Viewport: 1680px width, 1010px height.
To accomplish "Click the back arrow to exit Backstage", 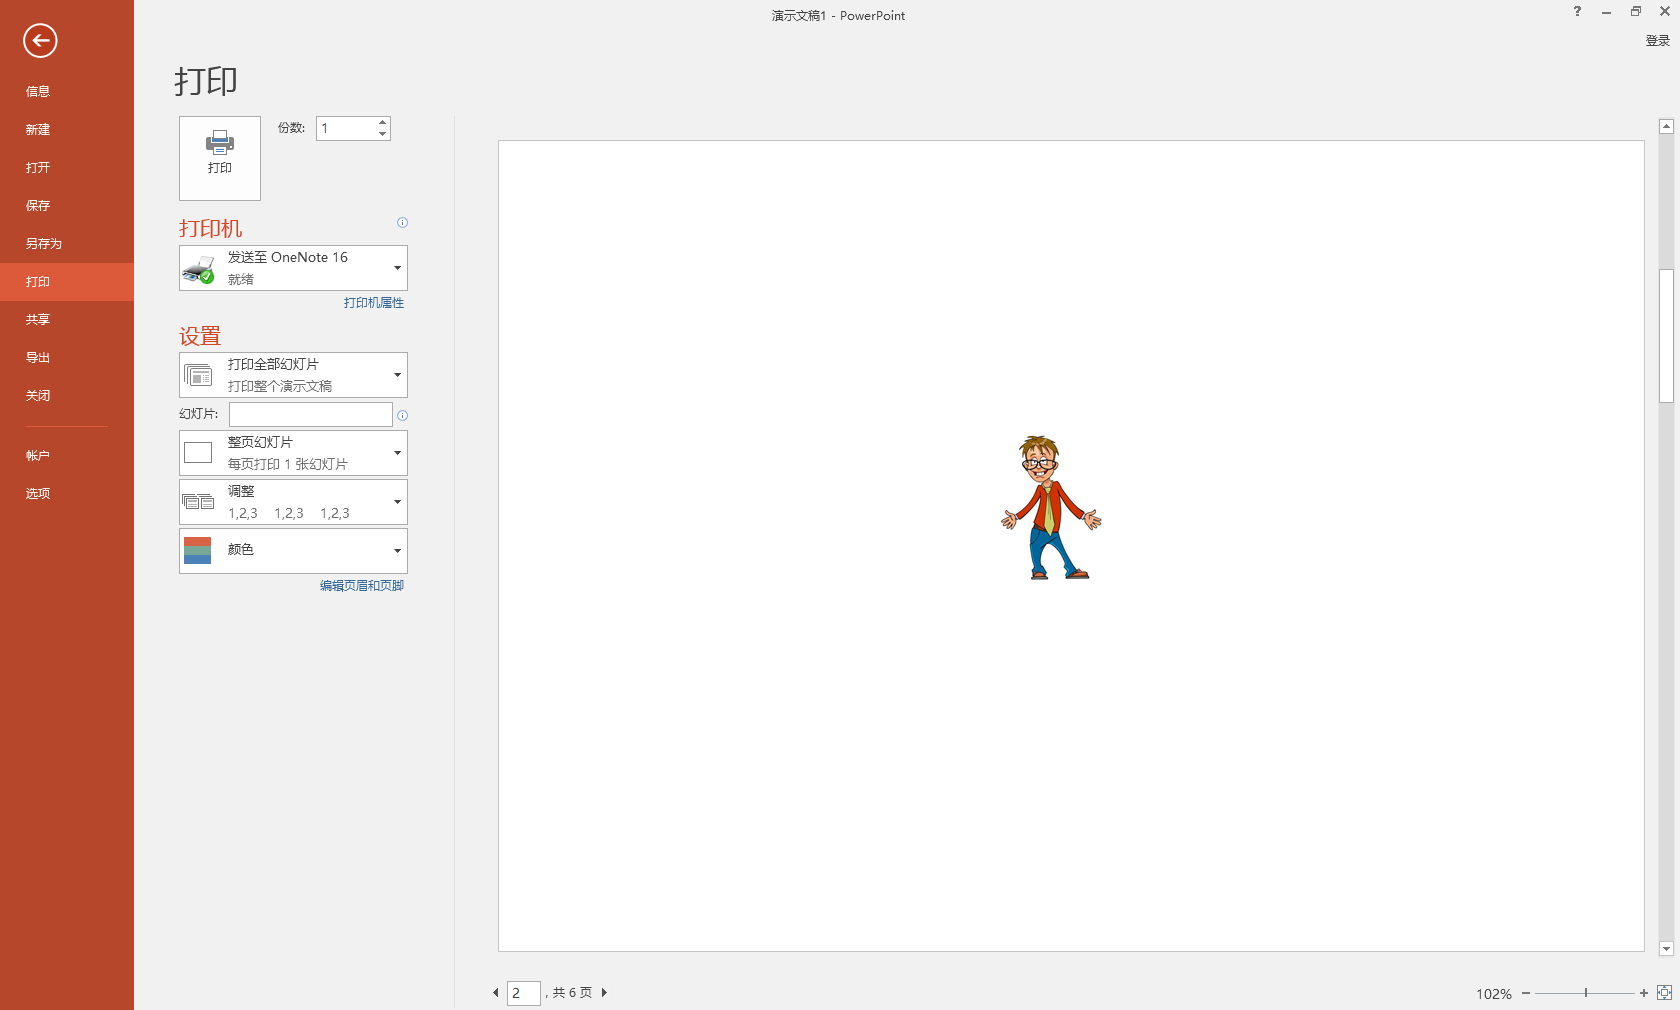I will point(40,41).
